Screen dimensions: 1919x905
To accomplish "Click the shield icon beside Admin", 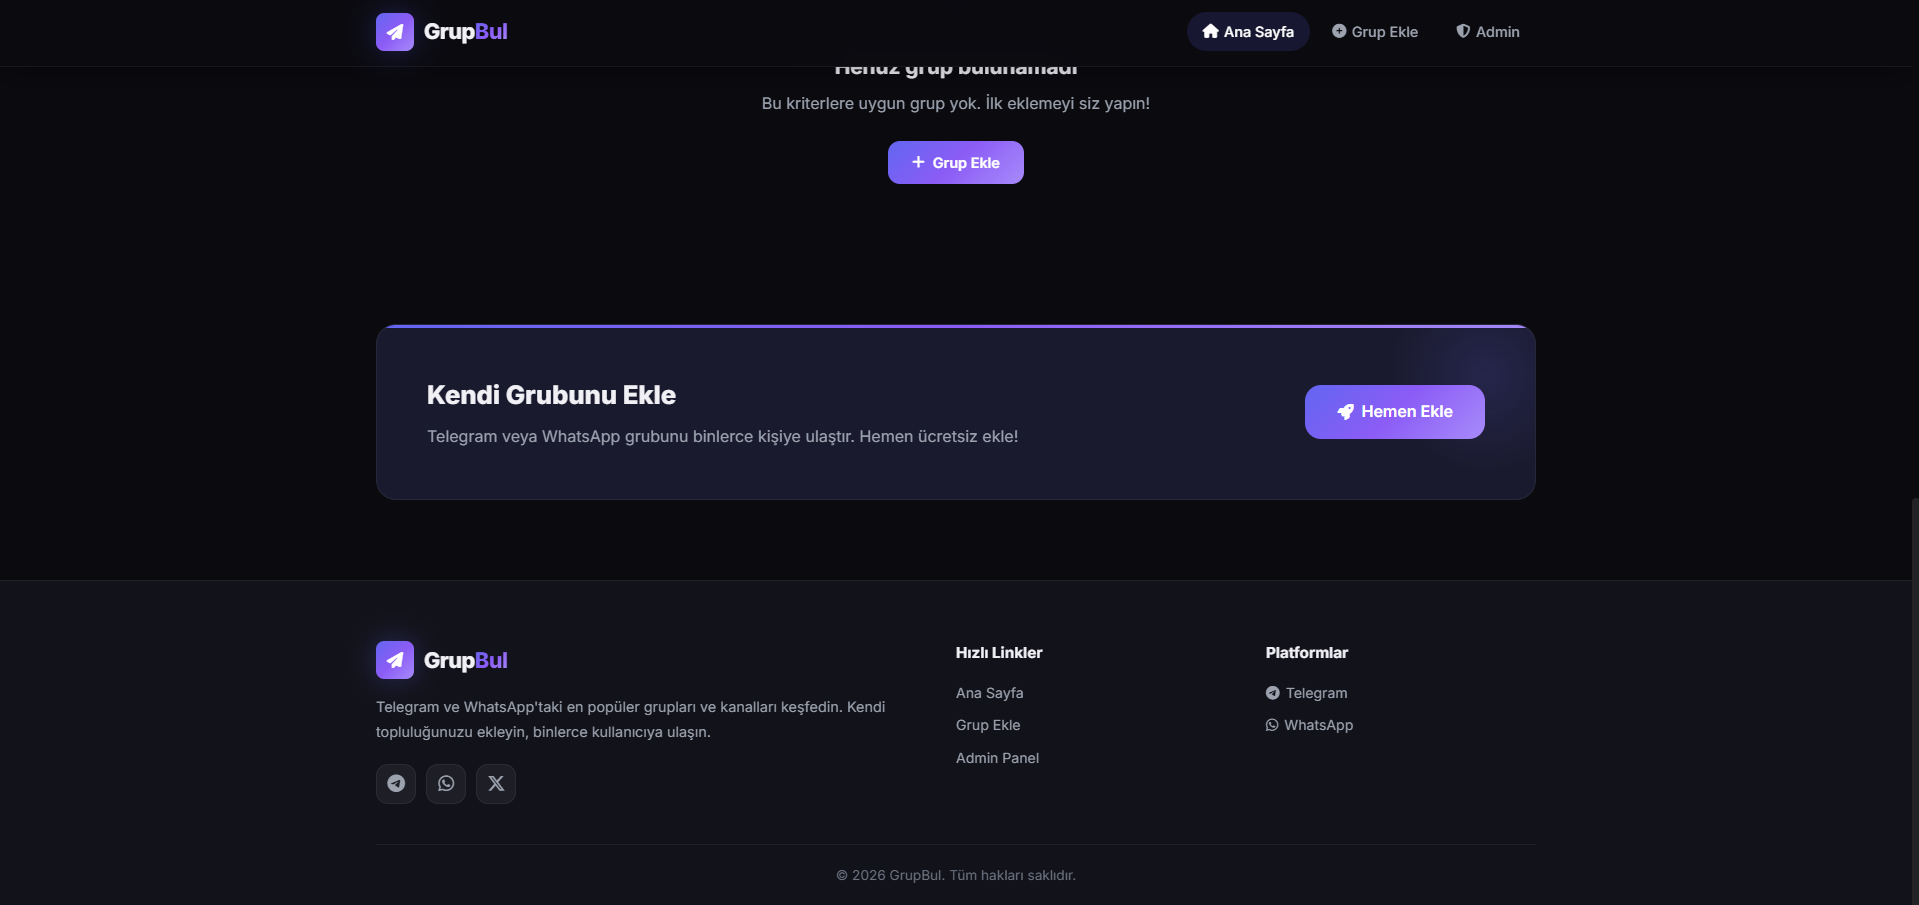I will 1463,32.
